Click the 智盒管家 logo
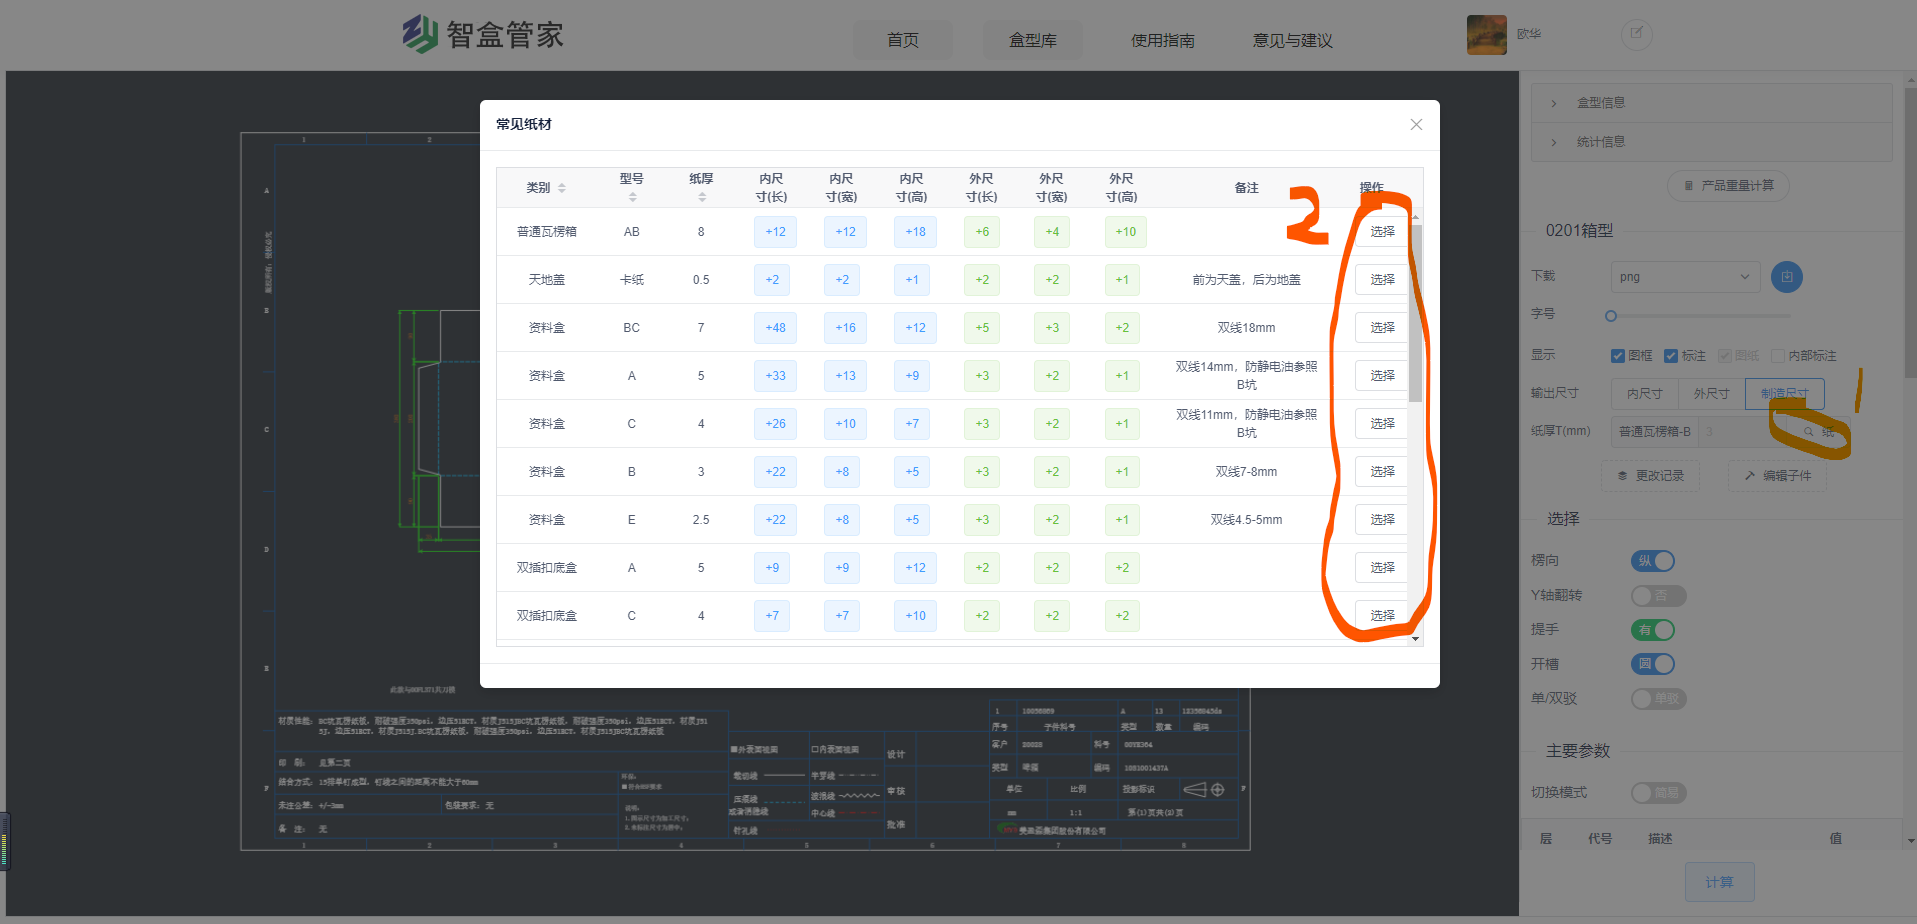Image resolution: width=1917 pixels, height=924 pixels. pos(483,34)
